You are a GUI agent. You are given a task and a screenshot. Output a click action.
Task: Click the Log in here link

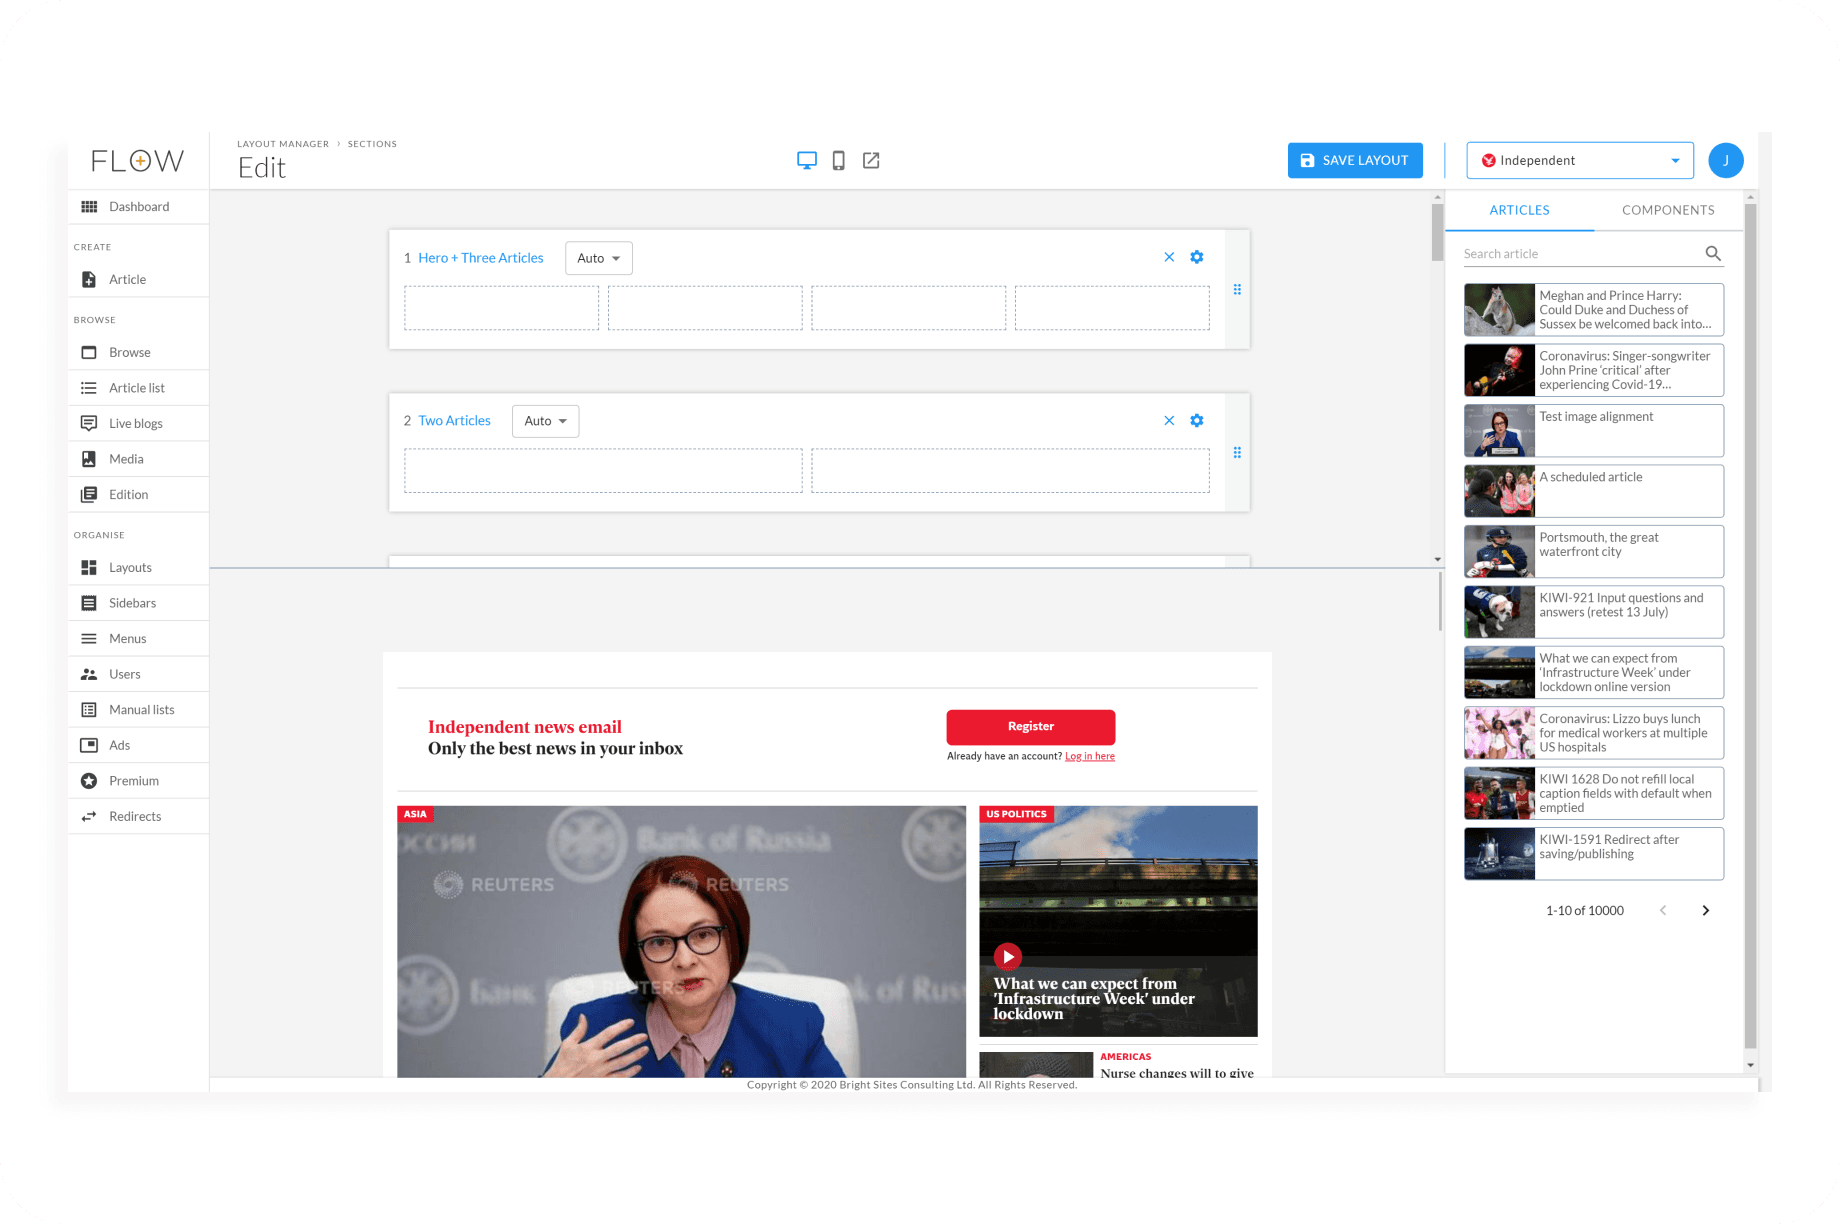tap(1090, 757)
